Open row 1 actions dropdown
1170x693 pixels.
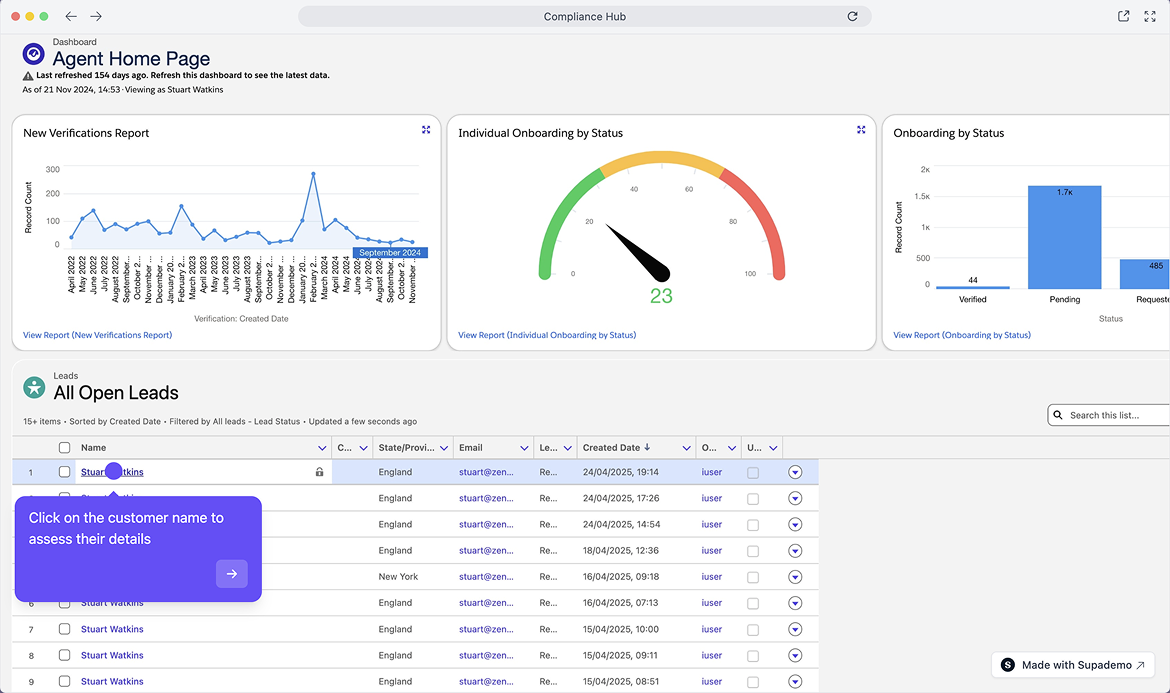[x=795, y=472]
